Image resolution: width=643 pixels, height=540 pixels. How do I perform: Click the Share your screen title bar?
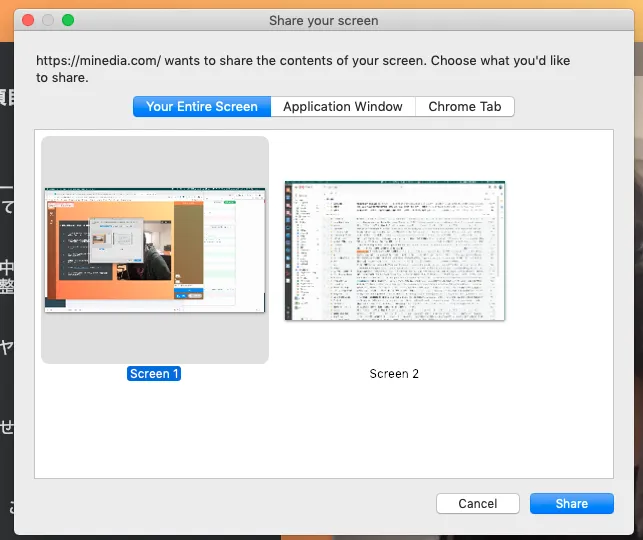[323, 20]
